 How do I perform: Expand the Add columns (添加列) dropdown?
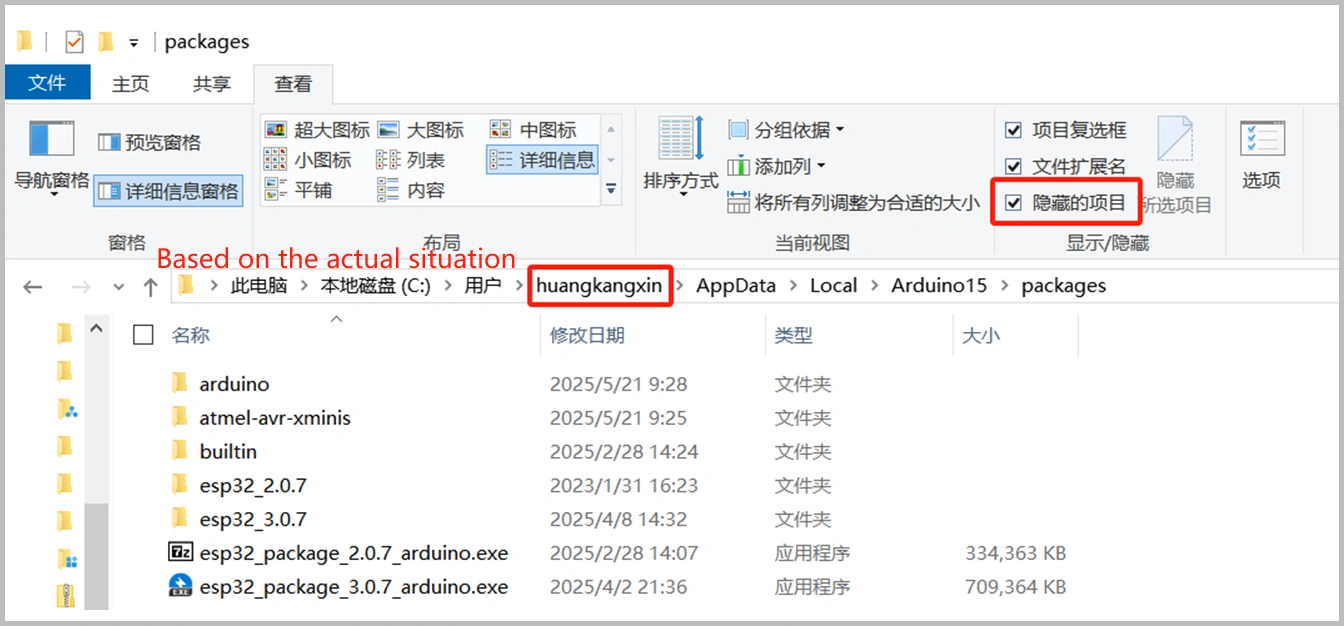tap(778, 166)
